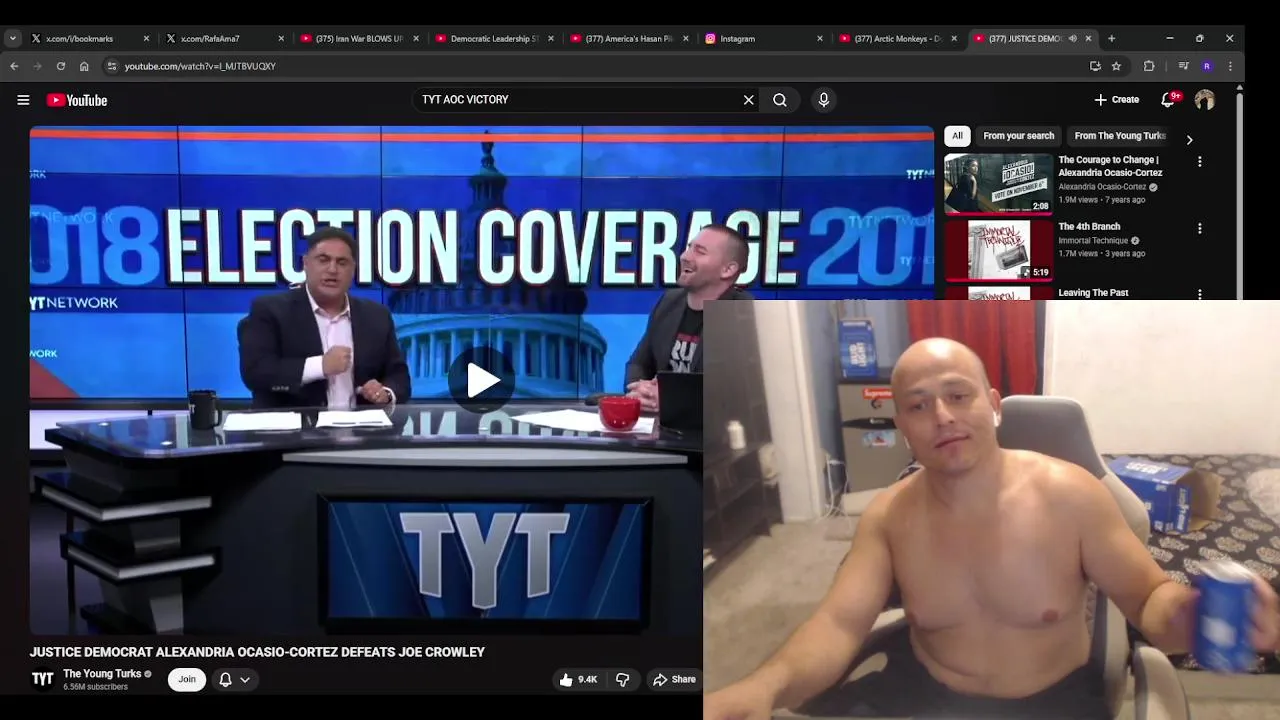Open the Chrome three-dot menu
This screenshot has height=720, width=1280.
[1230, 66]
